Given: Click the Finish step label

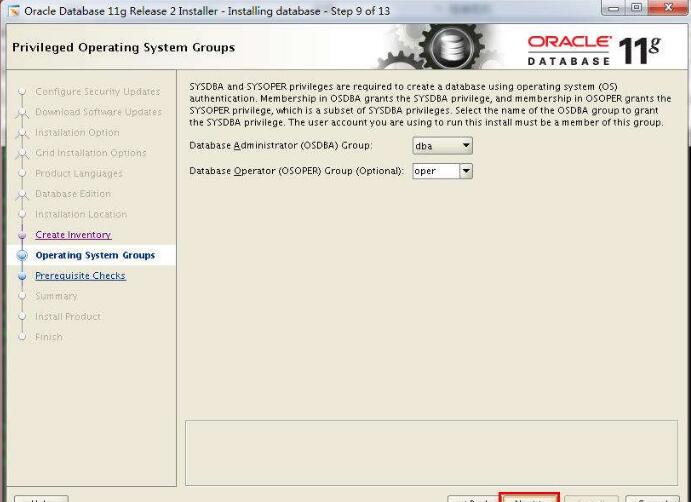Looking at the screenshot, I should [48, 337].
